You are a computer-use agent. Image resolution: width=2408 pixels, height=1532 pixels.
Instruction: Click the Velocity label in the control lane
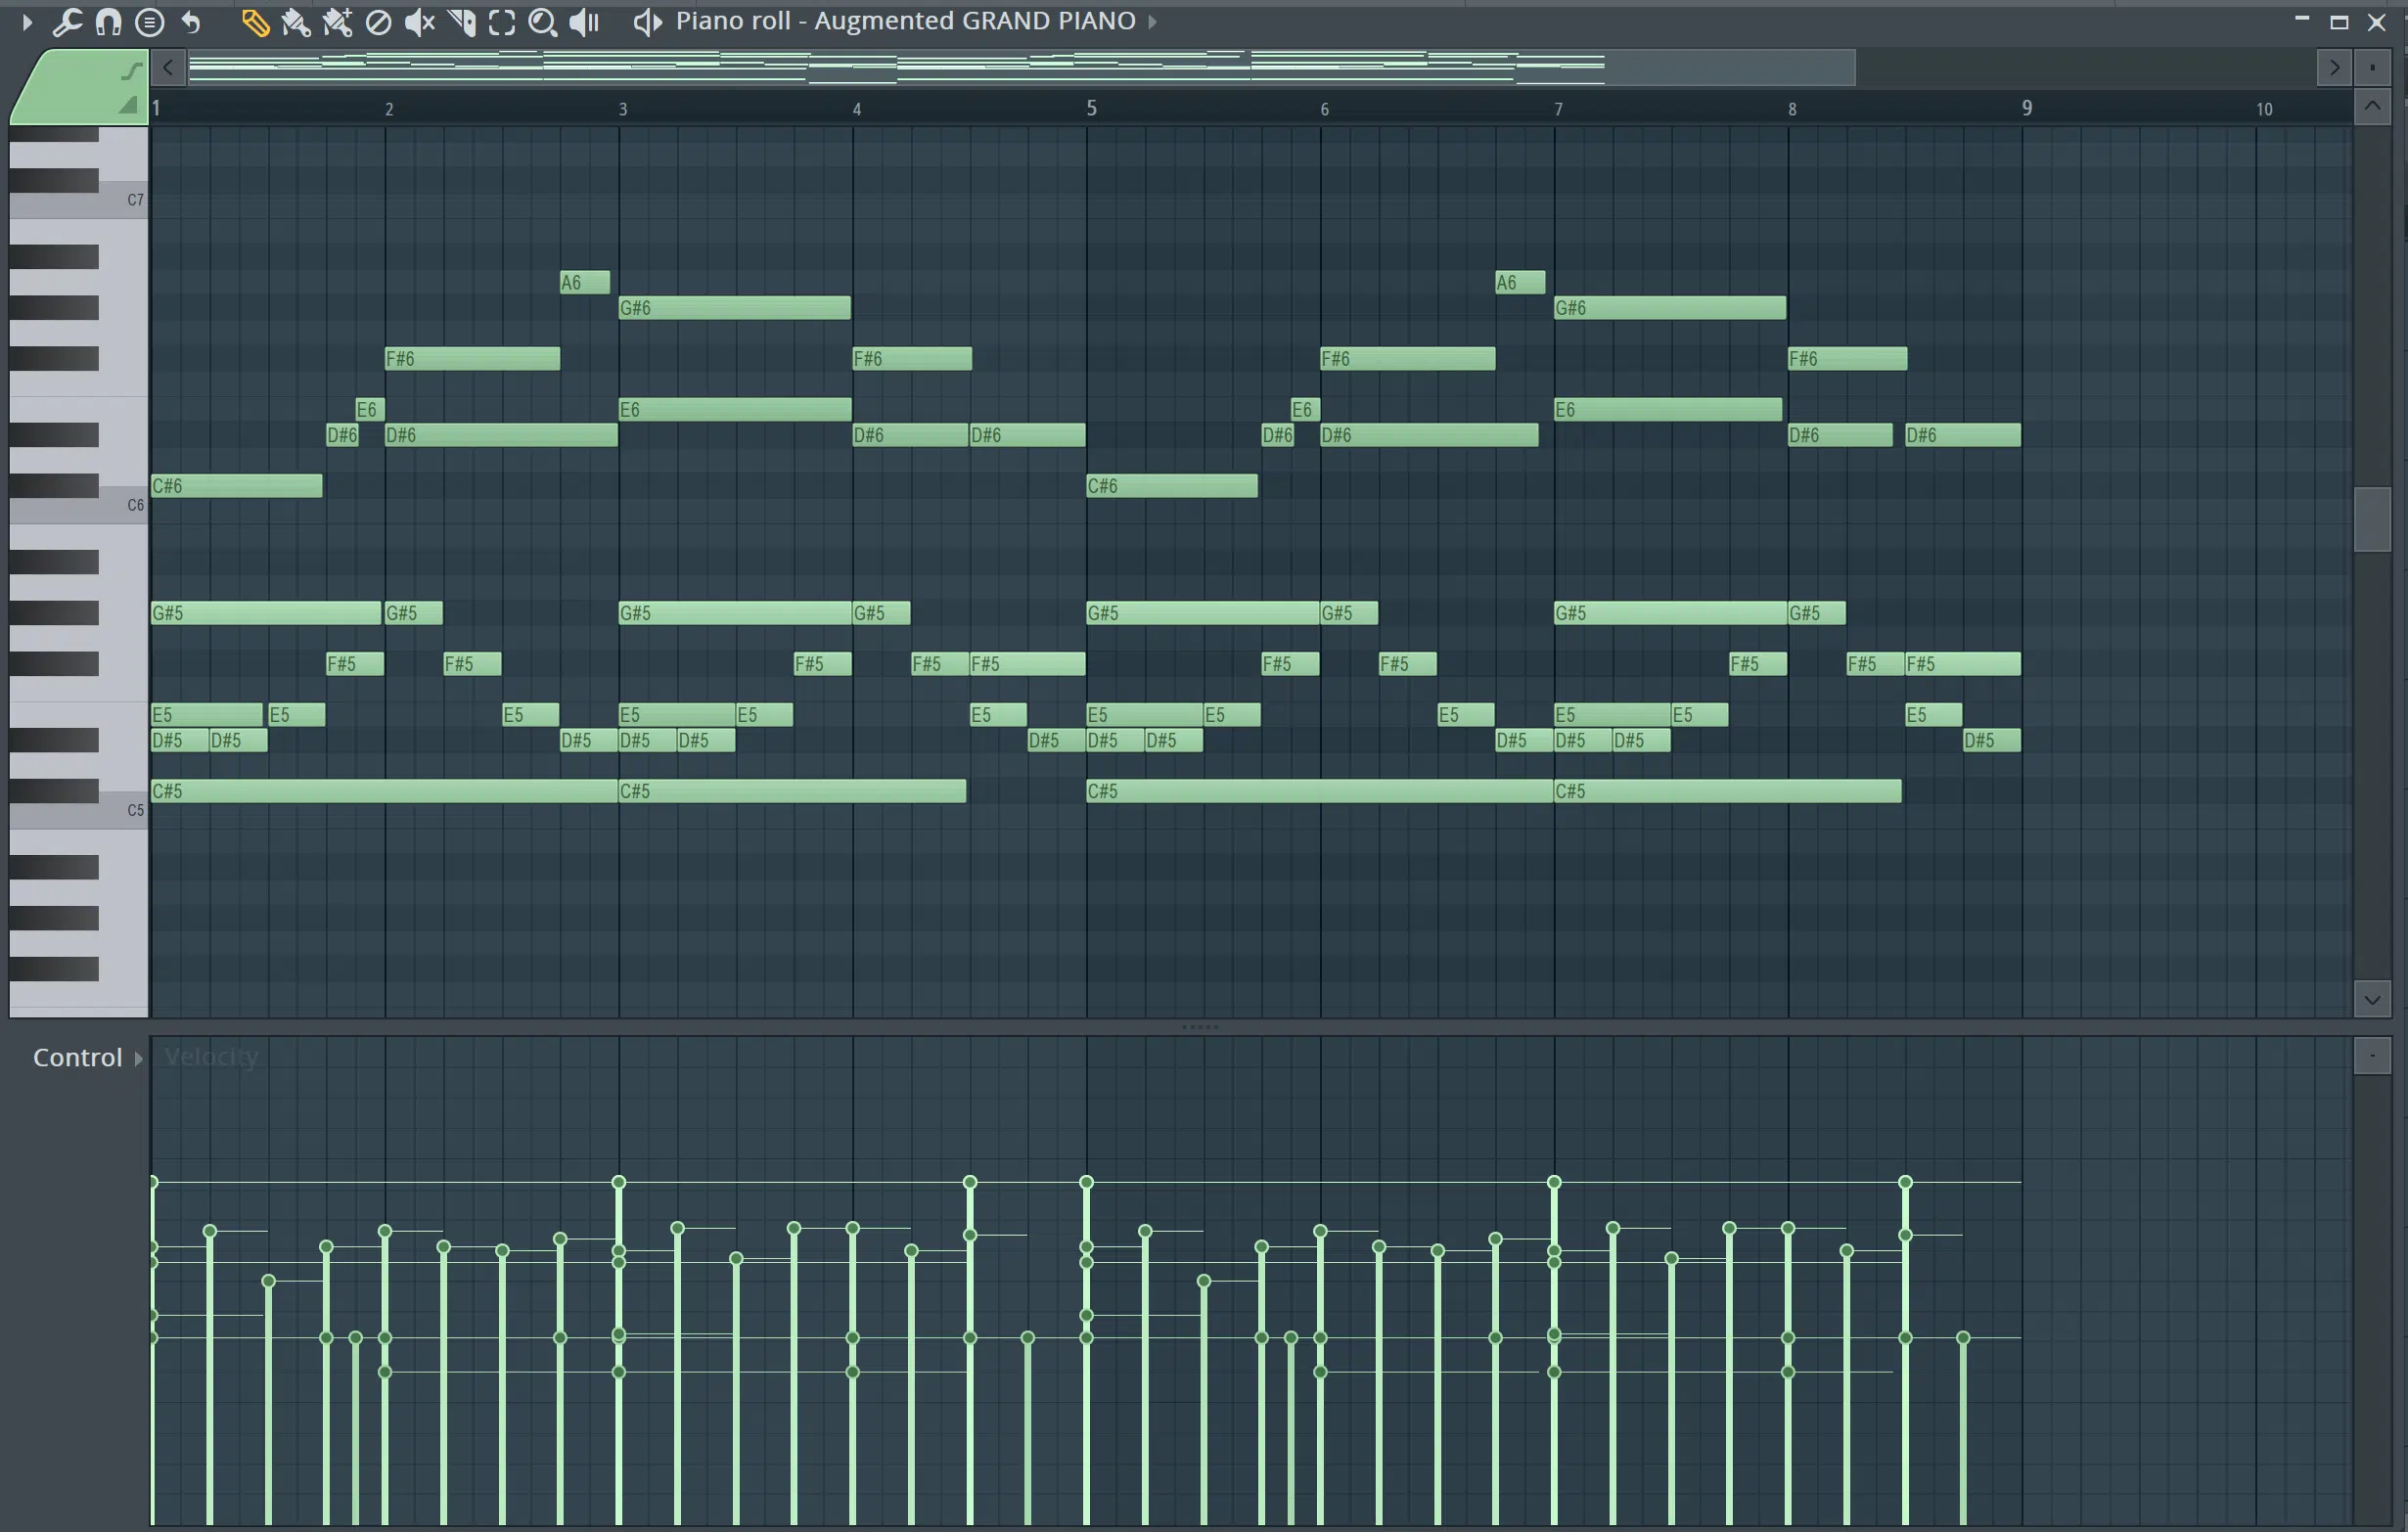211,1056
